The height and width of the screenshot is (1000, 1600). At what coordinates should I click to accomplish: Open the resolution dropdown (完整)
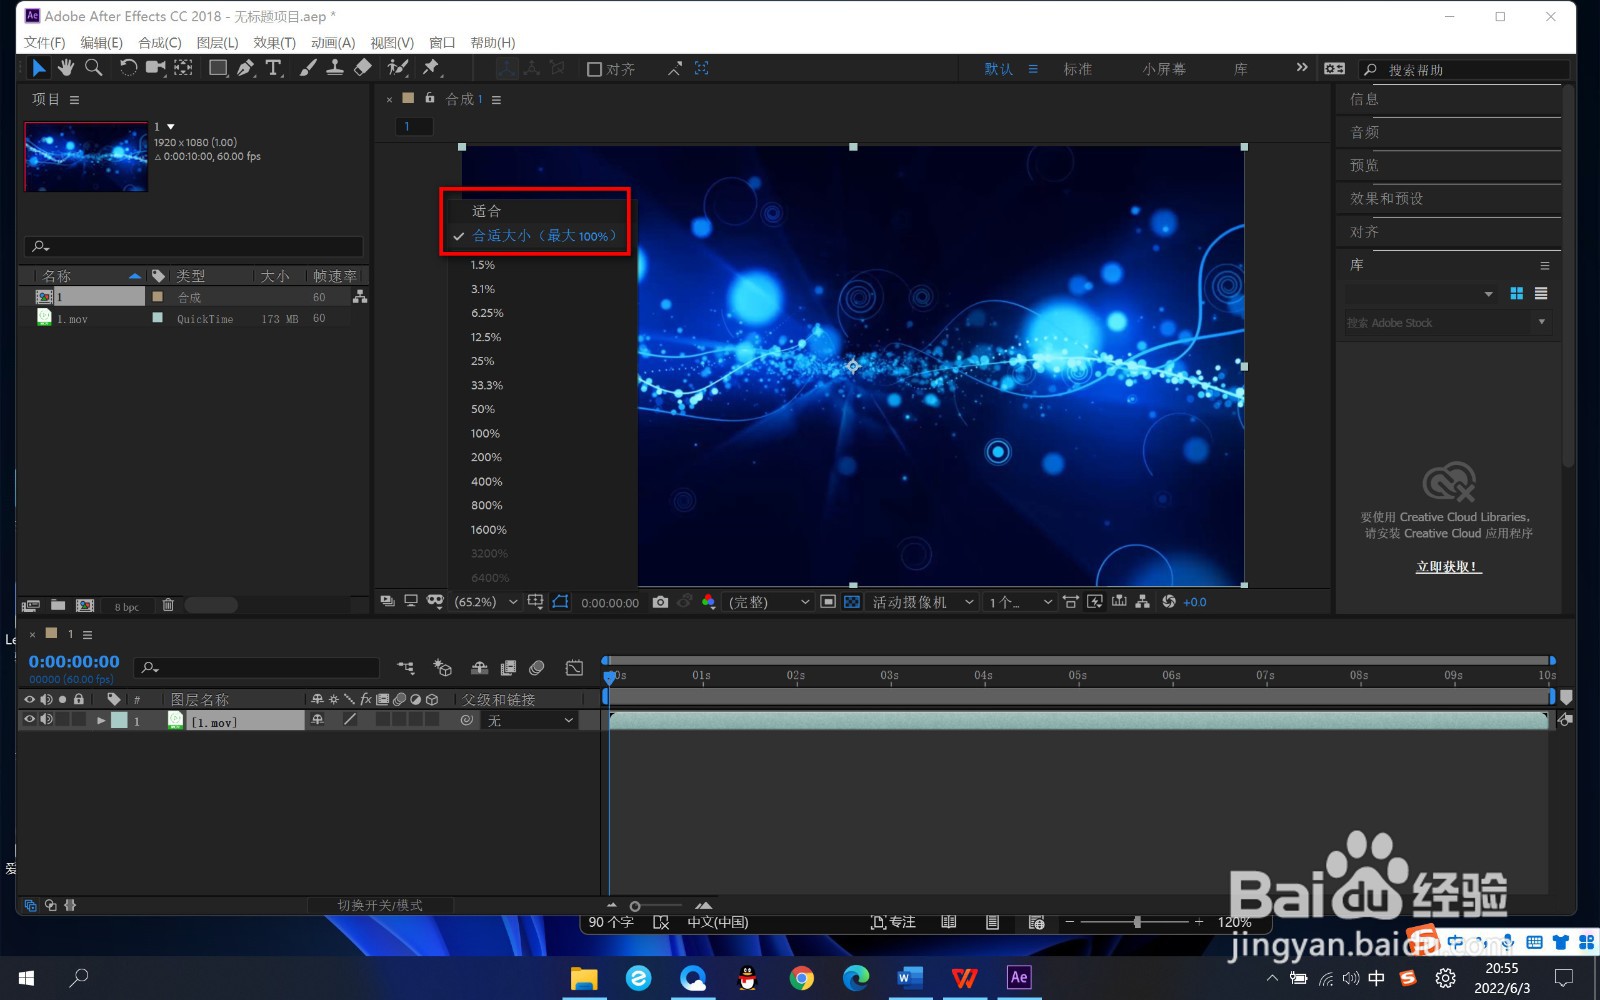coord(768,602)
